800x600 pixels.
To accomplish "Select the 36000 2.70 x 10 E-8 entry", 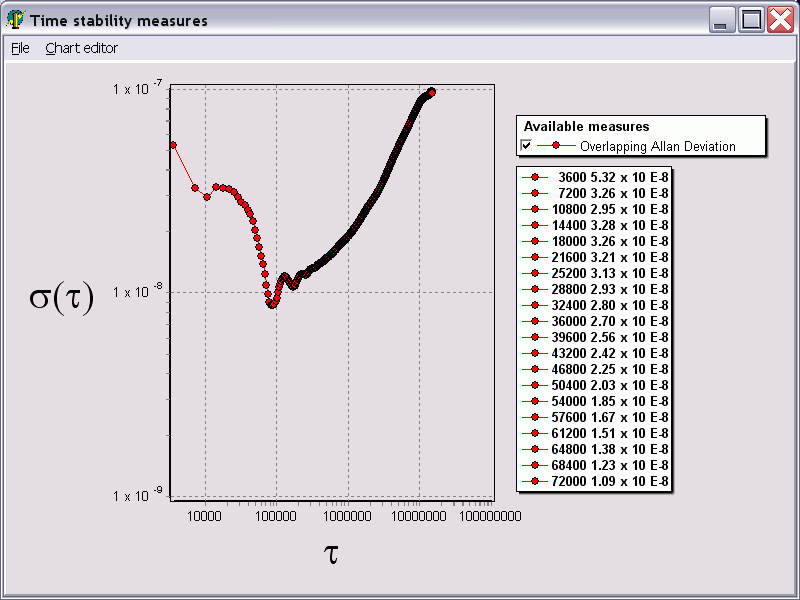I will click(595, 321).
